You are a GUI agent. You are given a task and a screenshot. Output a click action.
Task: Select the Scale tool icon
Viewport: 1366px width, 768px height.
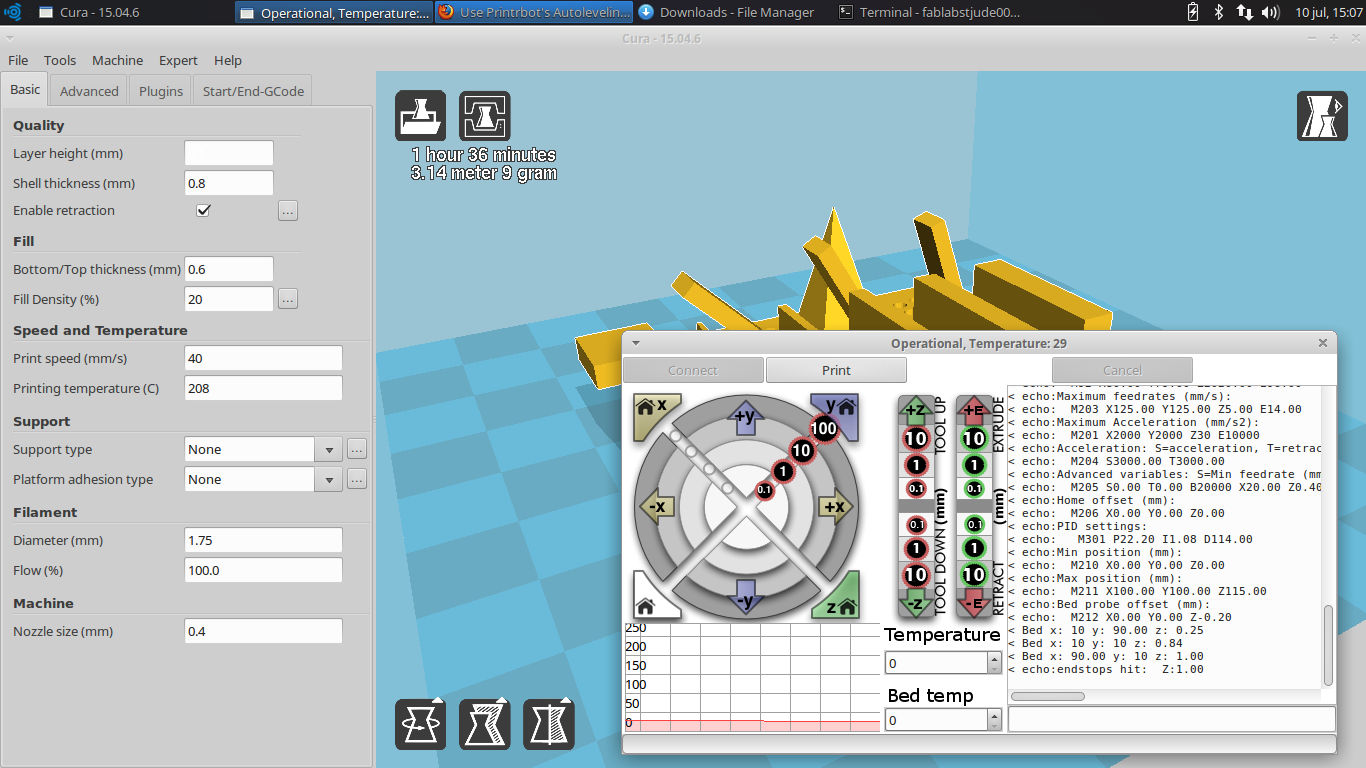[x=485, y=724]
